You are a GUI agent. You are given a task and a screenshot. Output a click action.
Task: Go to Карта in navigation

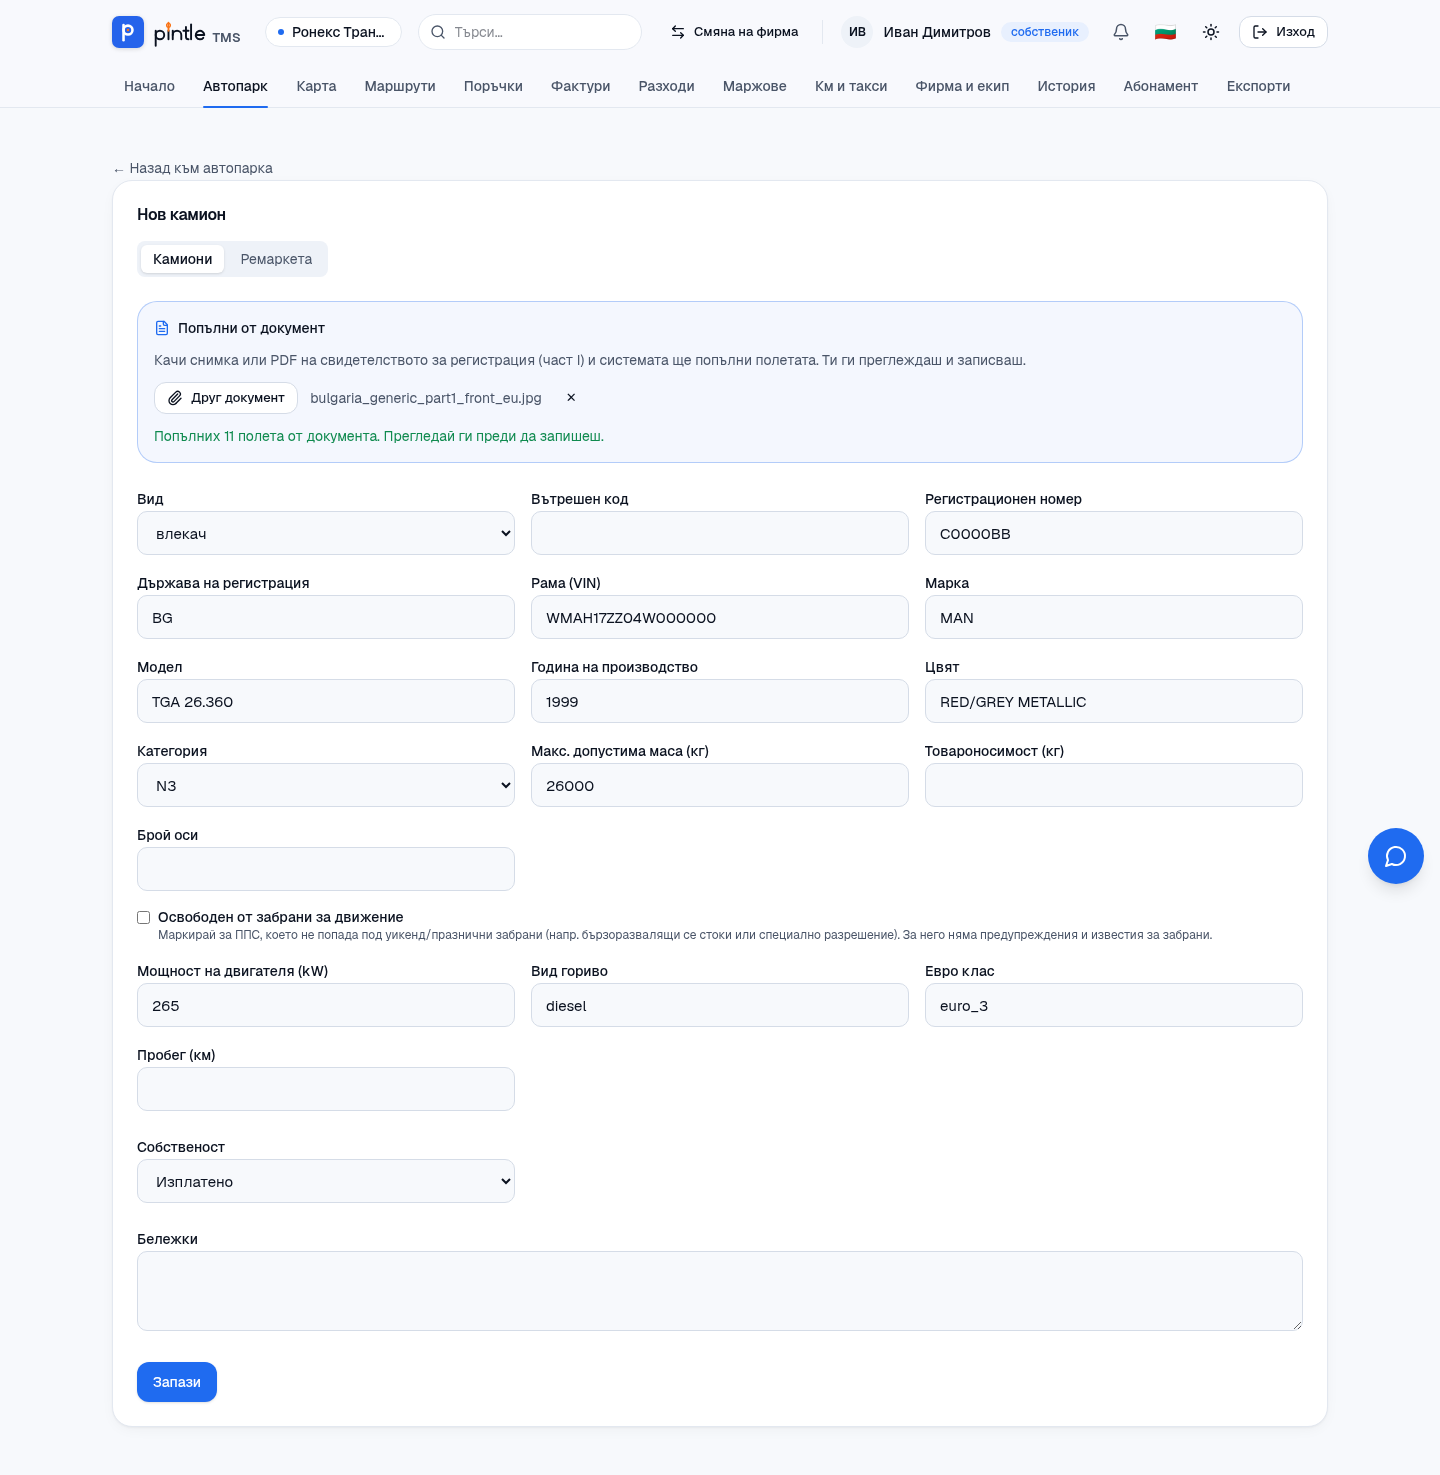click(316, 86)
